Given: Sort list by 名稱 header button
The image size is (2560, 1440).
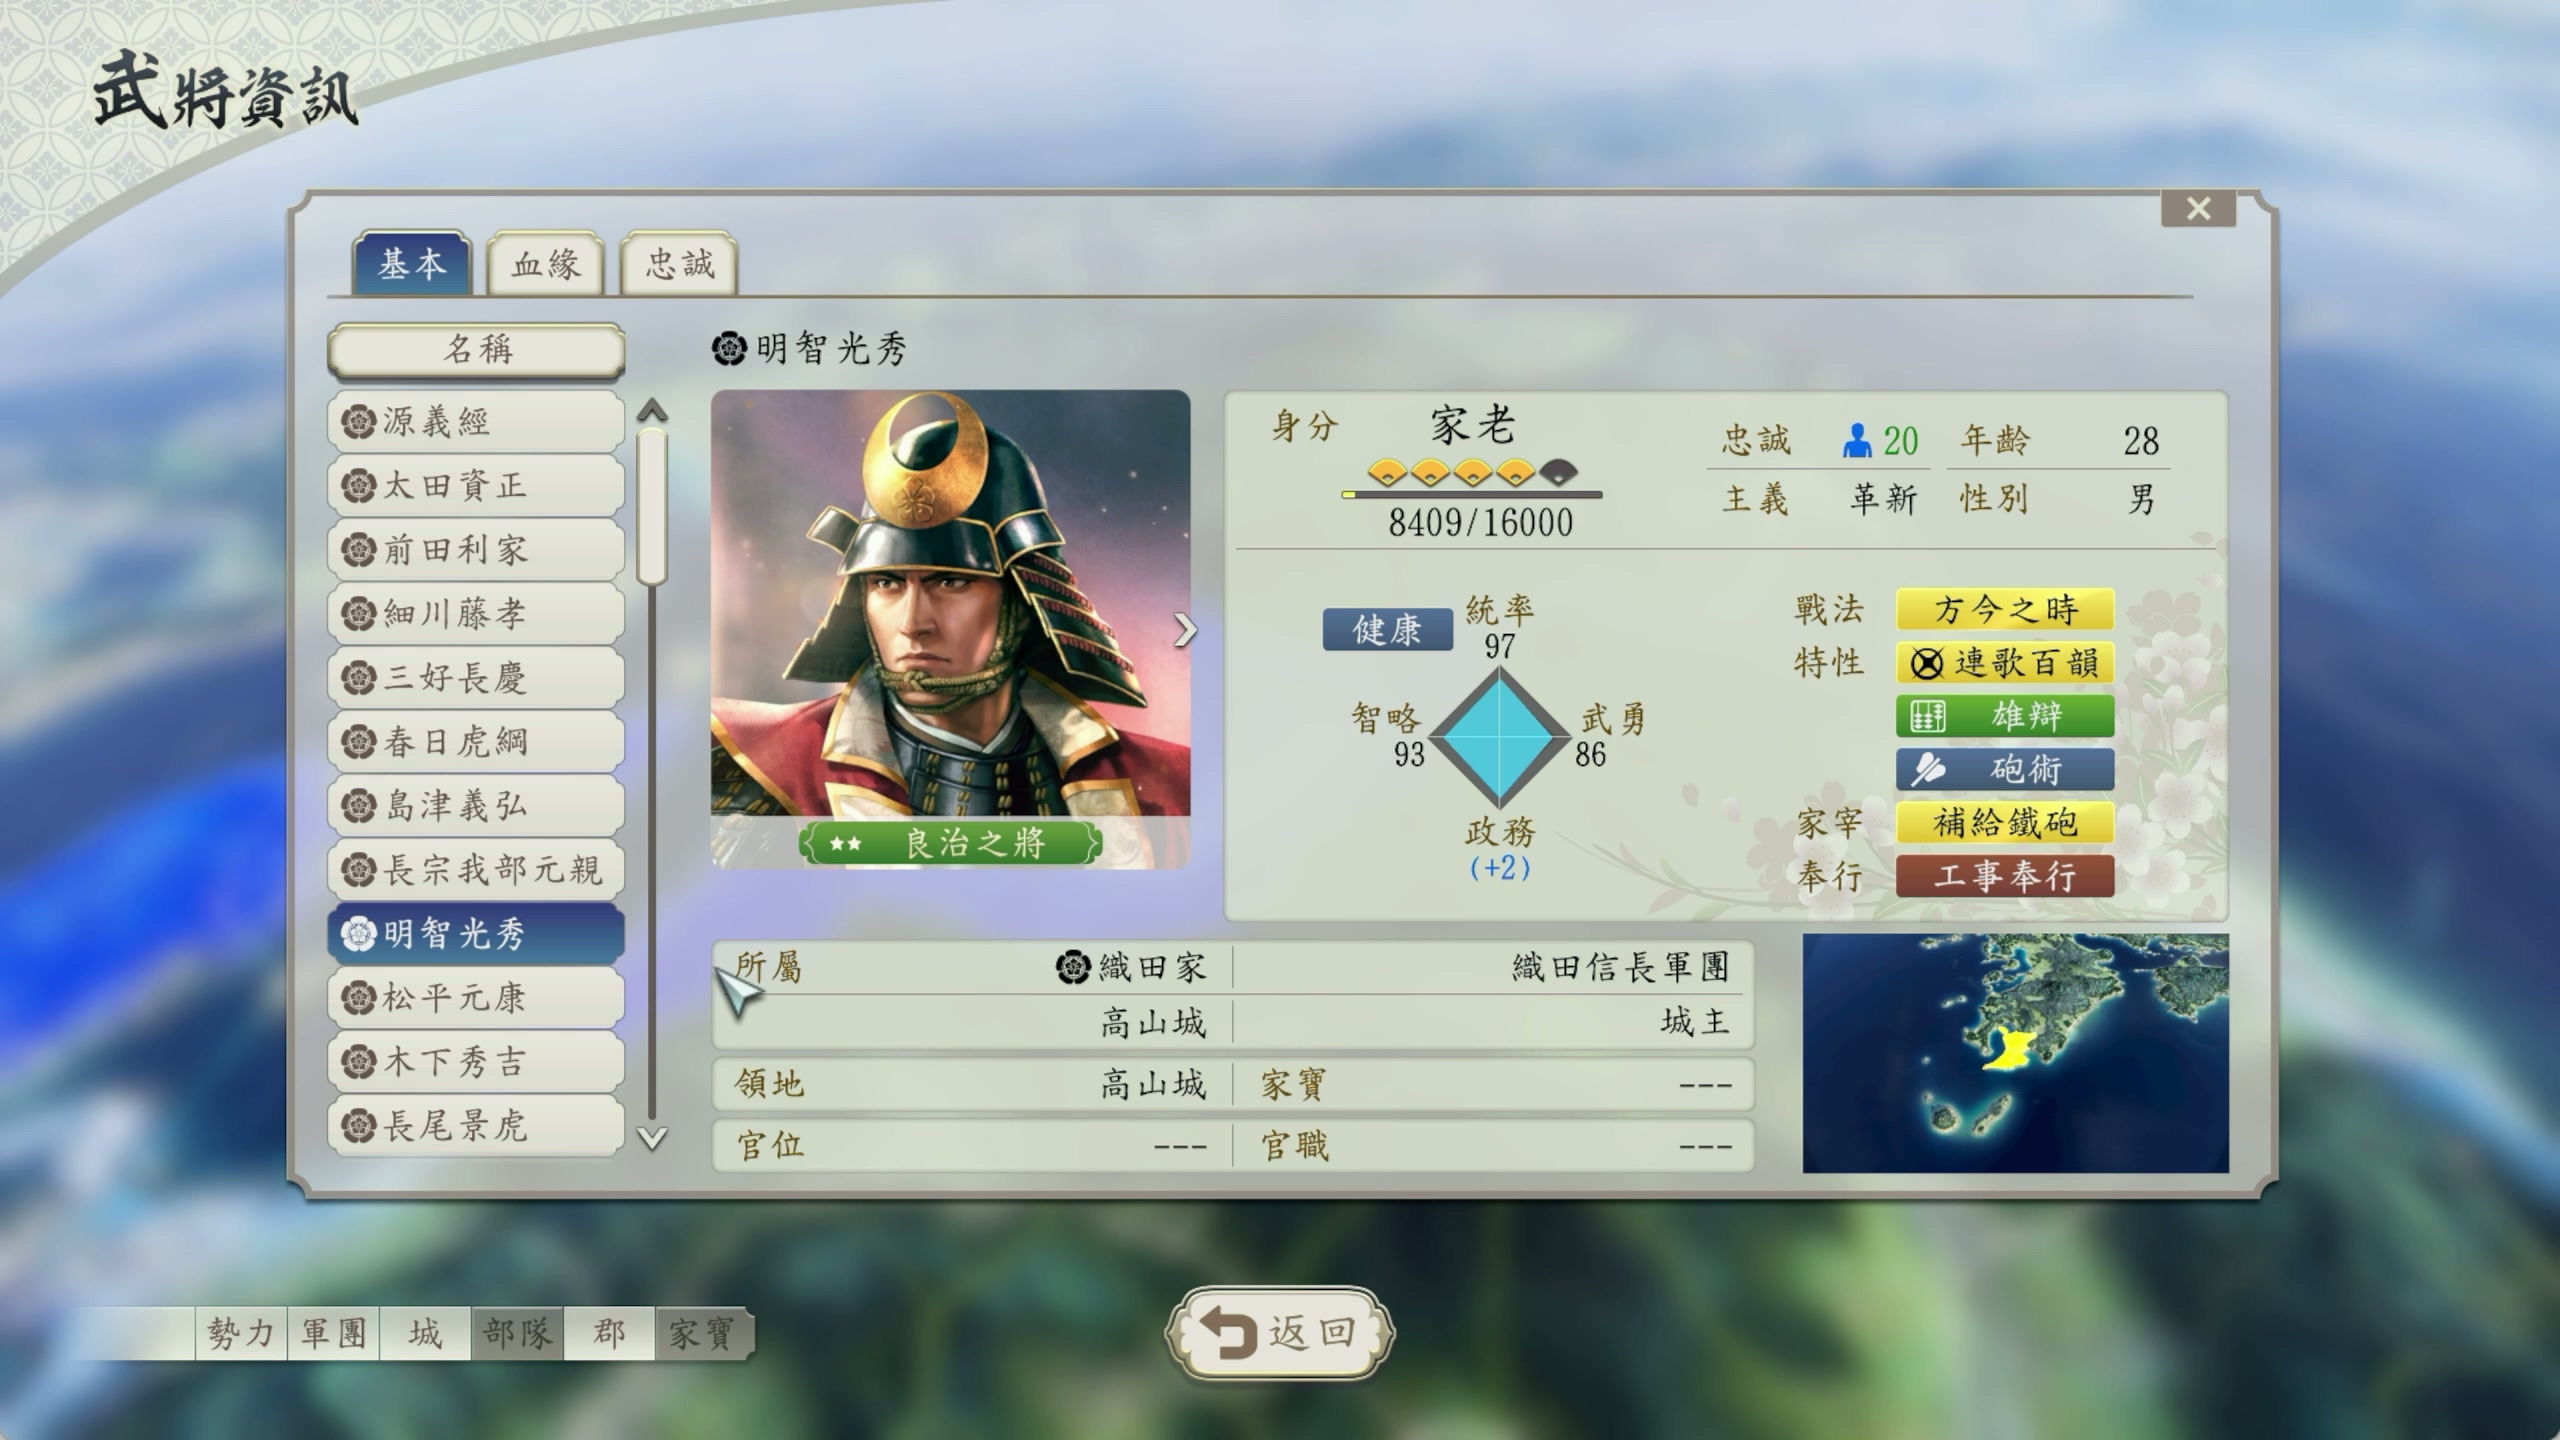Looking at the screenshot, I should tap(477, 350).
